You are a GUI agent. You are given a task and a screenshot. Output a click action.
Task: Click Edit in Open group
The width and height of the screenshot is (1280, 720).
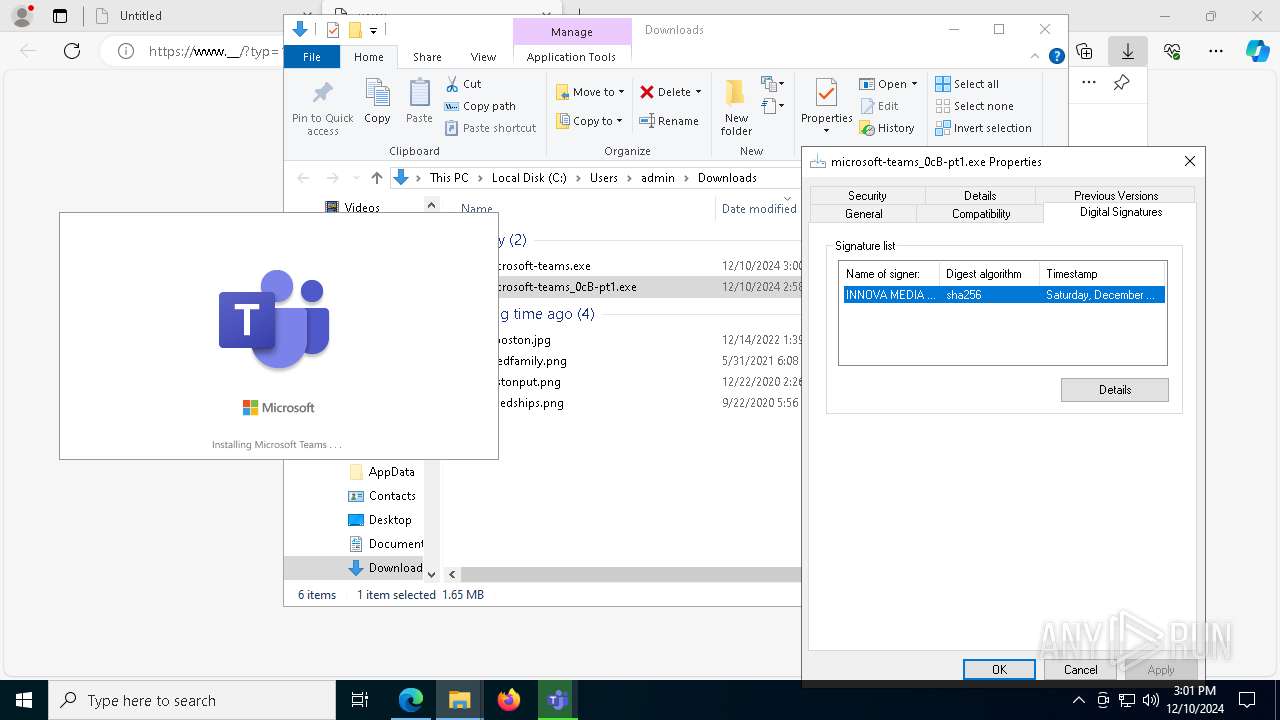(879, 106)
